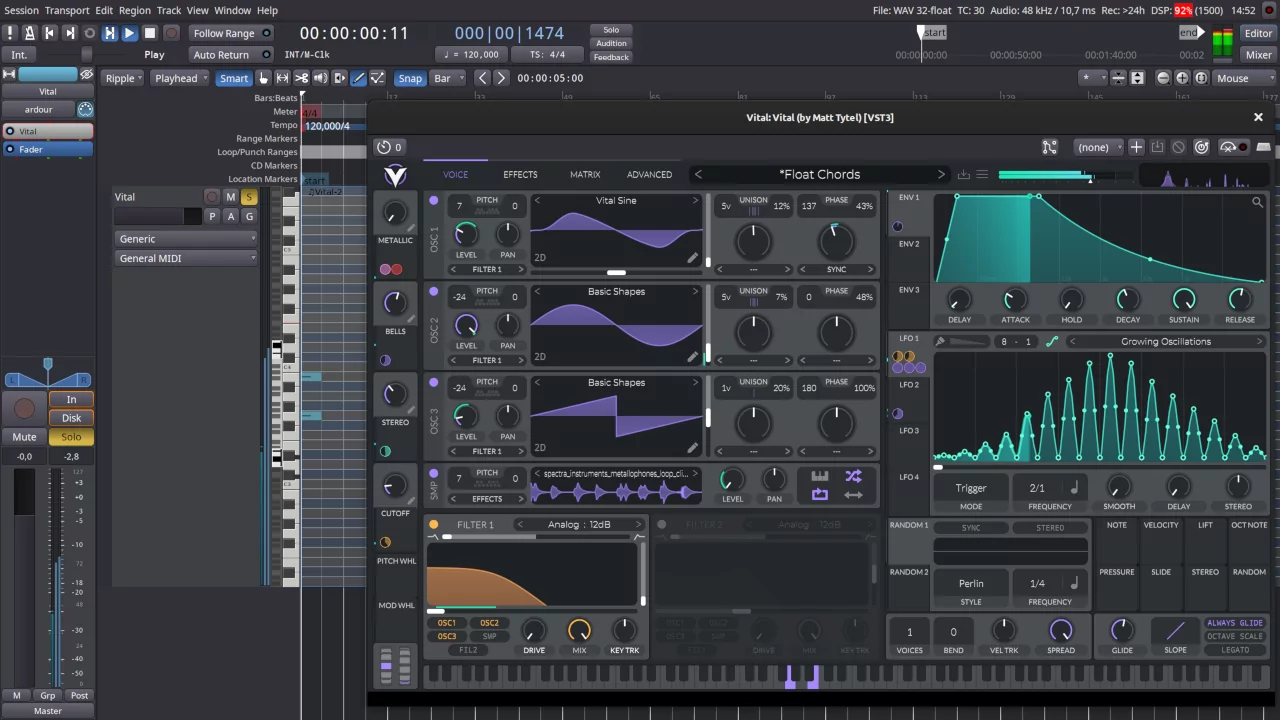Select the Stretch tool icon
Viewport: 1280px width, 720px height.
point(339,78)
